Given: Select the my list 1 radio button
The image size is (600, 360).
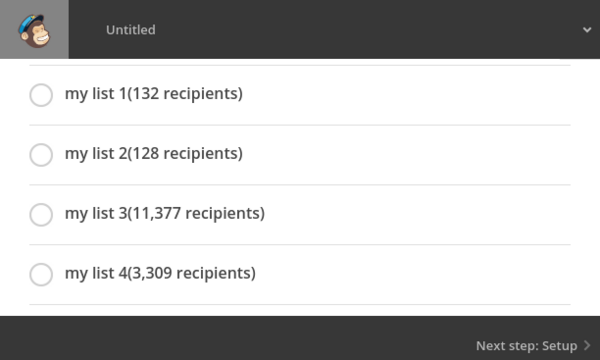Looking at the screenshot, I should tap(41, 95).
